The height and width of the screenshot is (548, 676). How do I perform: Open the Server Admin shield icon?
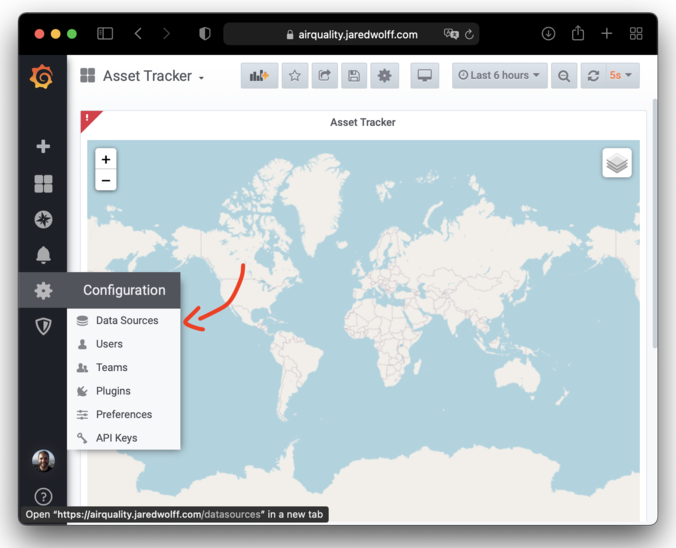click(x=43, y=326)
